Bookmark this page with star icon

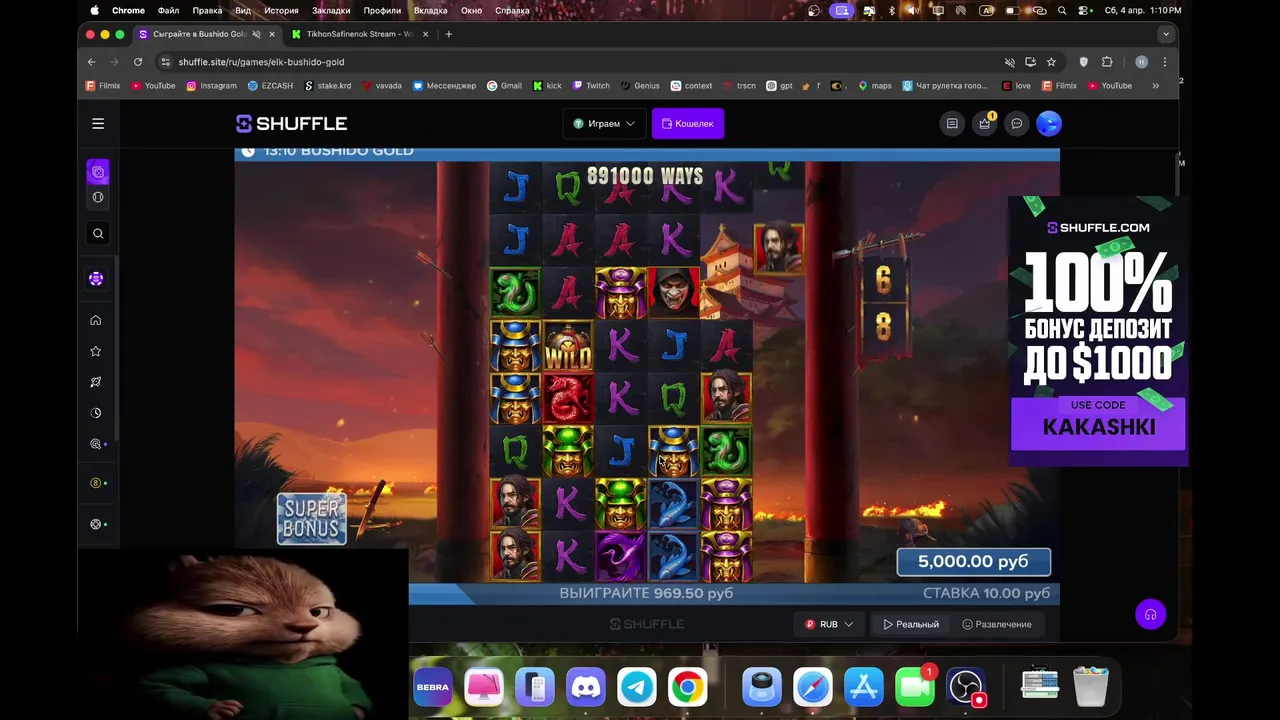(x=1051, y=62)
